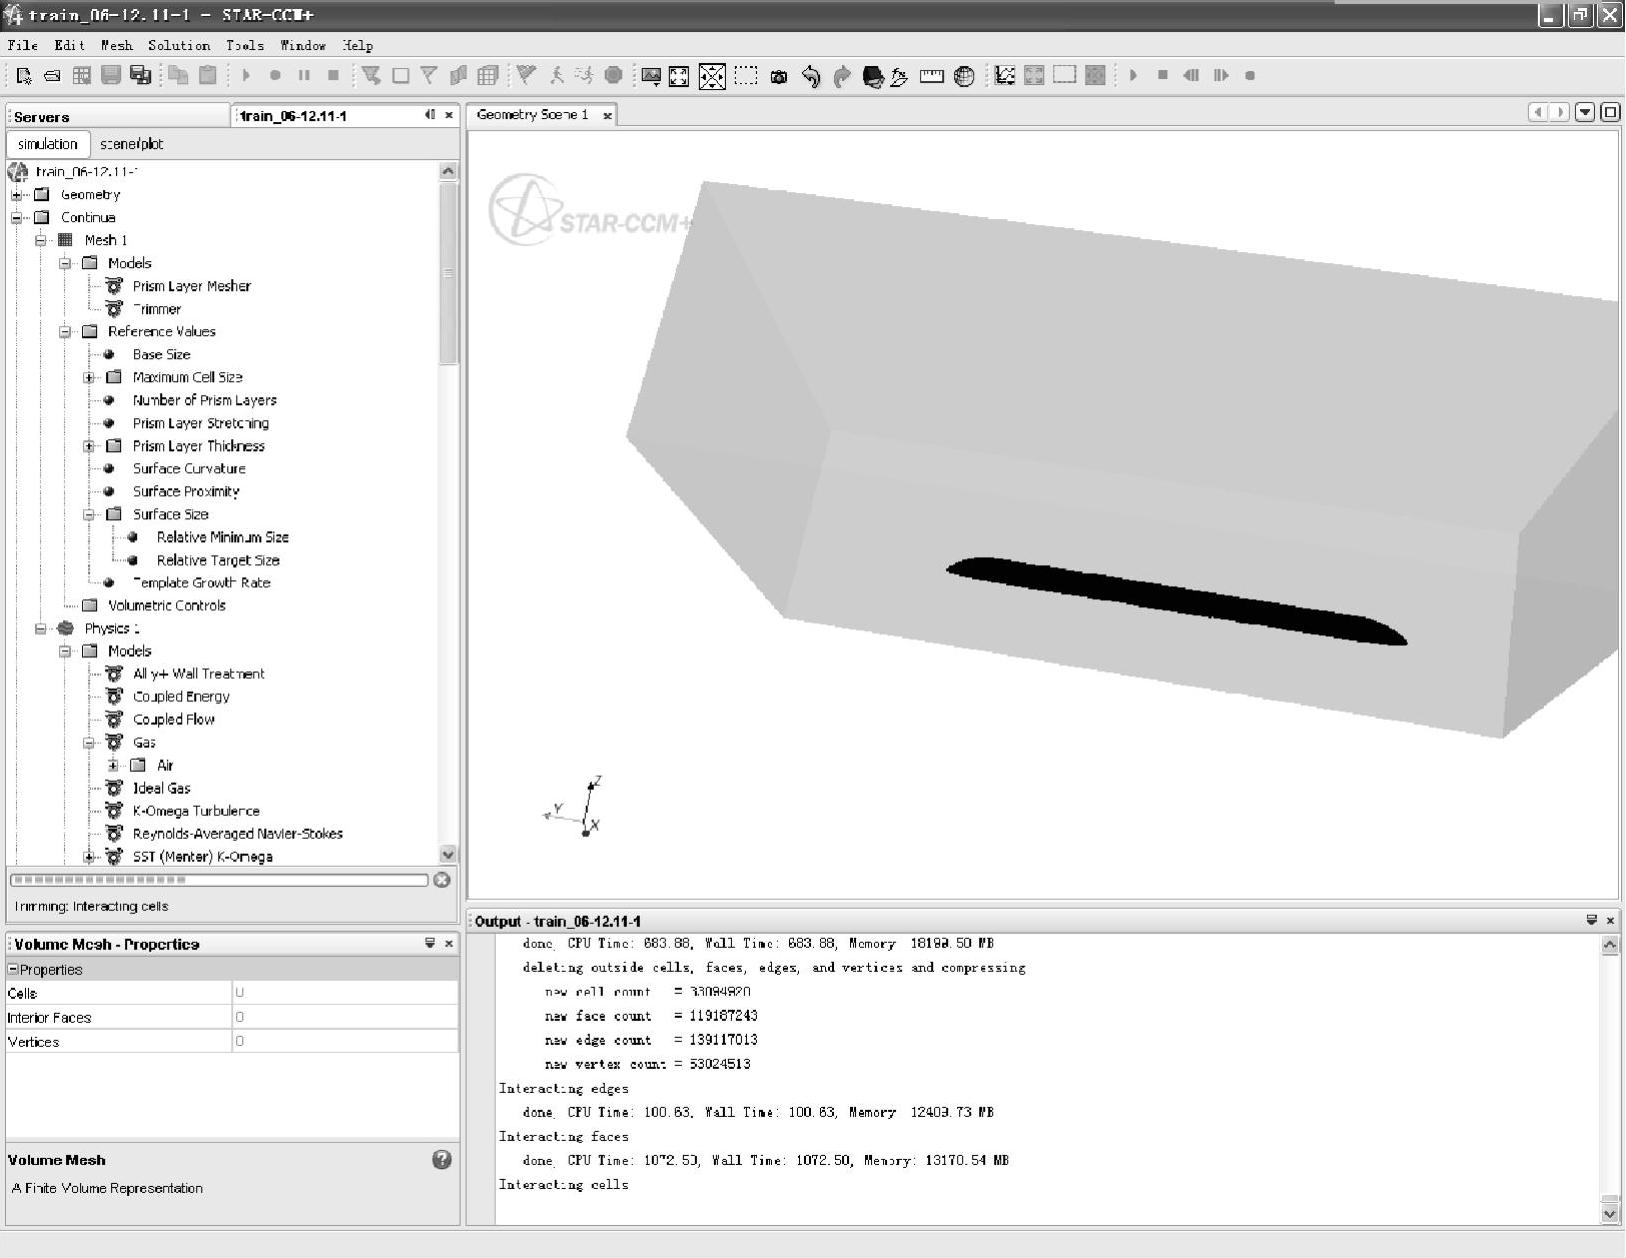Click the animation step-forward icon at toolbar end
Viewport: 1626px width, 1258px height.
click(1221, 75)
